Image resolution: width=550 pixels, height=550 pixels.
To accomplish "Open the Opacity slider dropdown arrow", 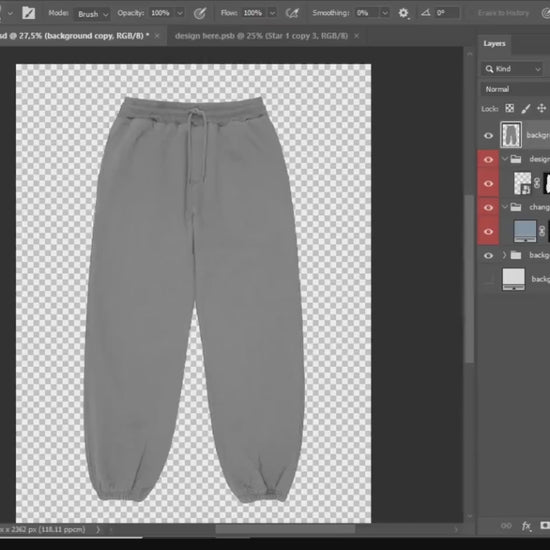I will coord(180,13).
